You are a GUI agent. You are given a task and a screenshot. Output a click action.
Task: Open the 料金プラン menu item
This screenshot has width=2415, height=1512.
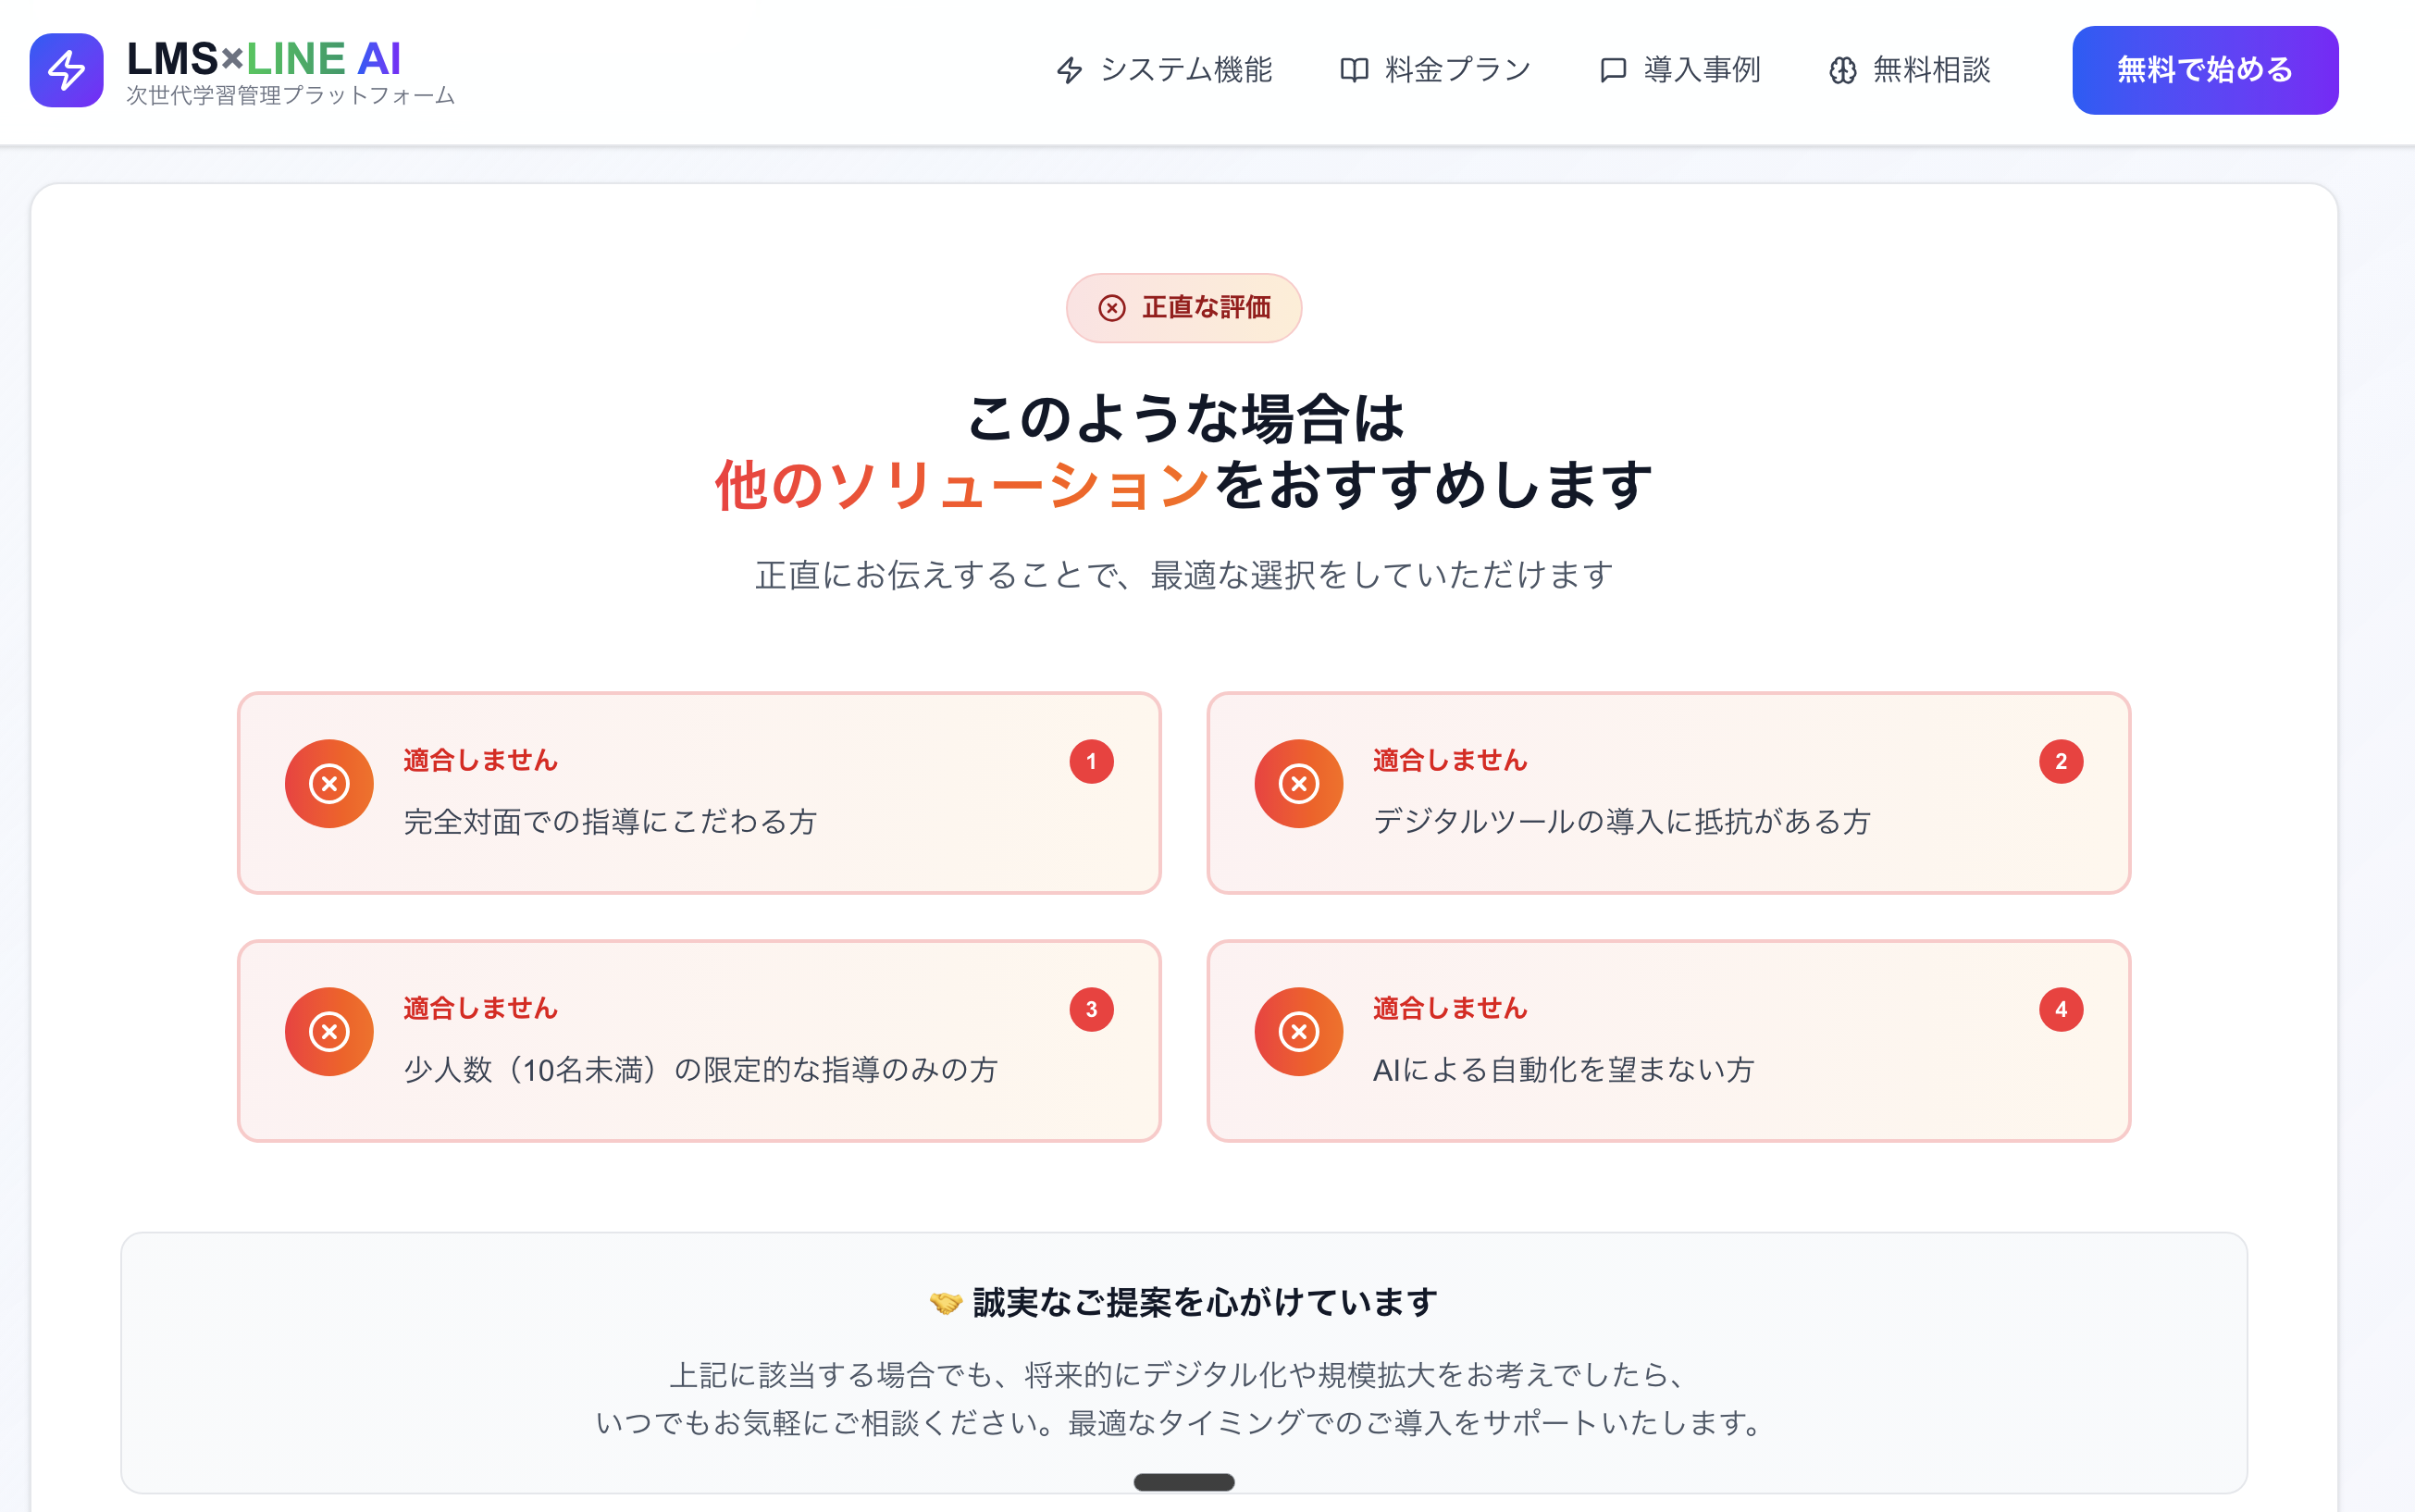click(1457, 70)
